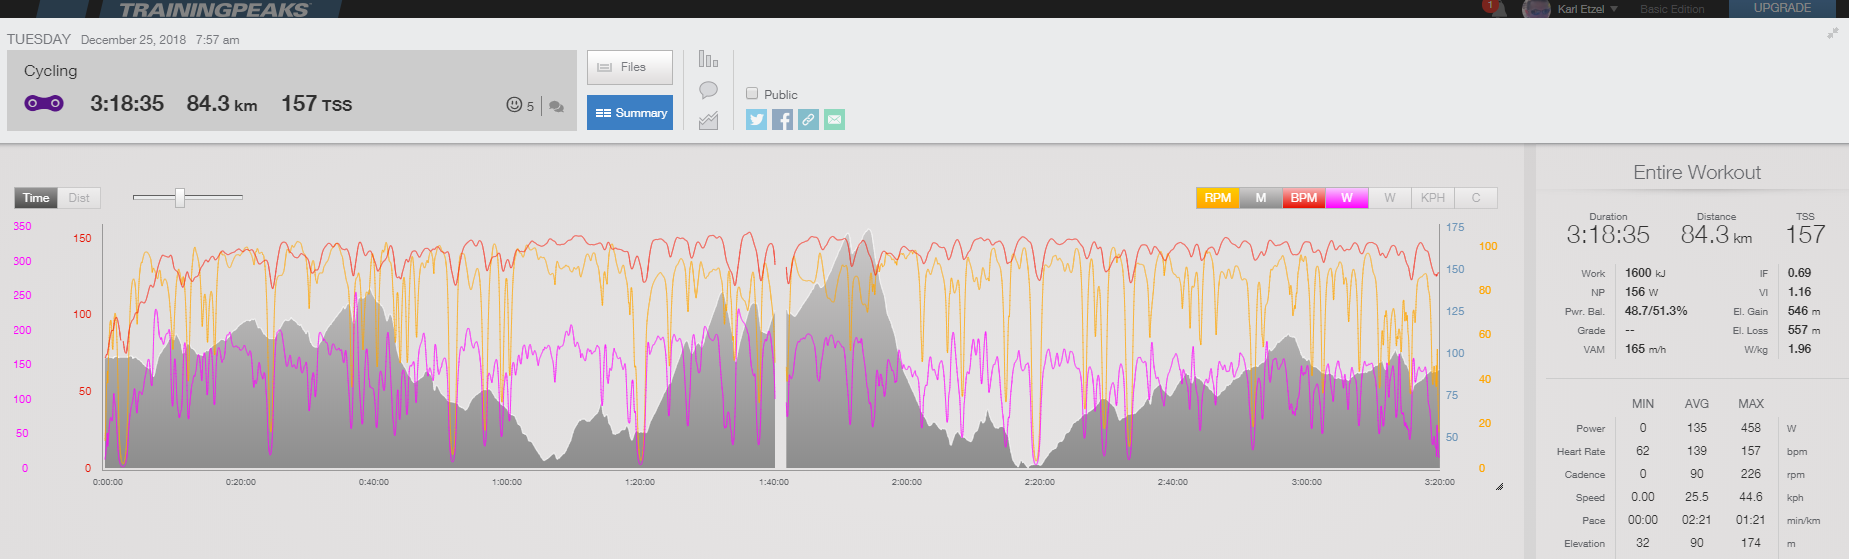This screenshot has height=559, width=1849.
Task: Click the user avatar picture
Action: (x=1536, y=9)
